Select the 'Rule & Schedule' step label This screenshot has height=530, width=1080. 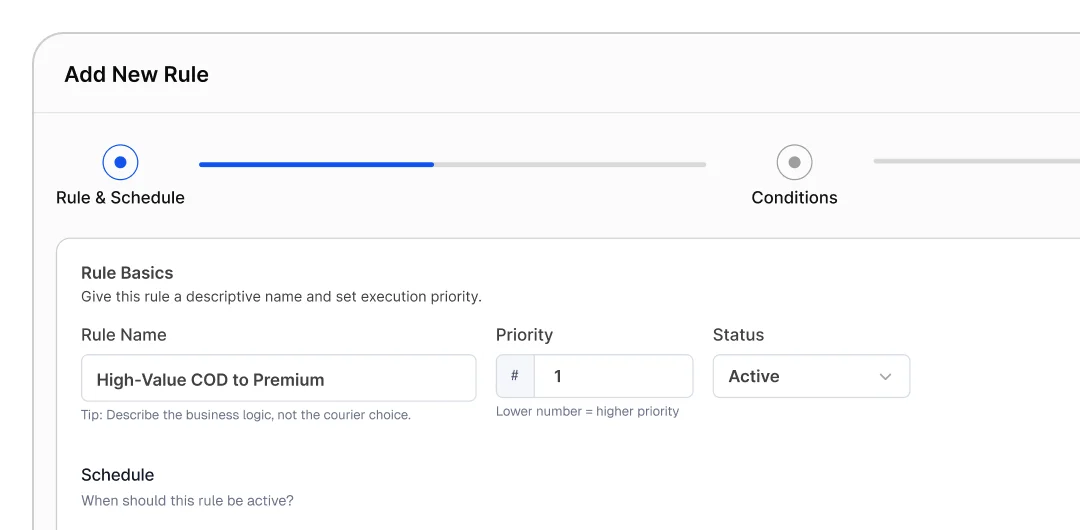pos(121,198)
